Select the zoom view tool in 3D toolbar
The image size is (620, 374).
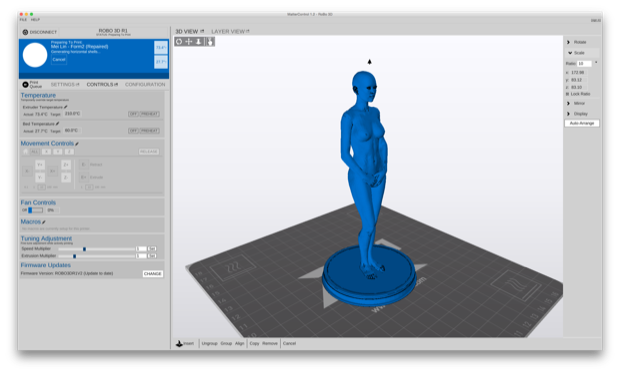click(x=199, y=42)
